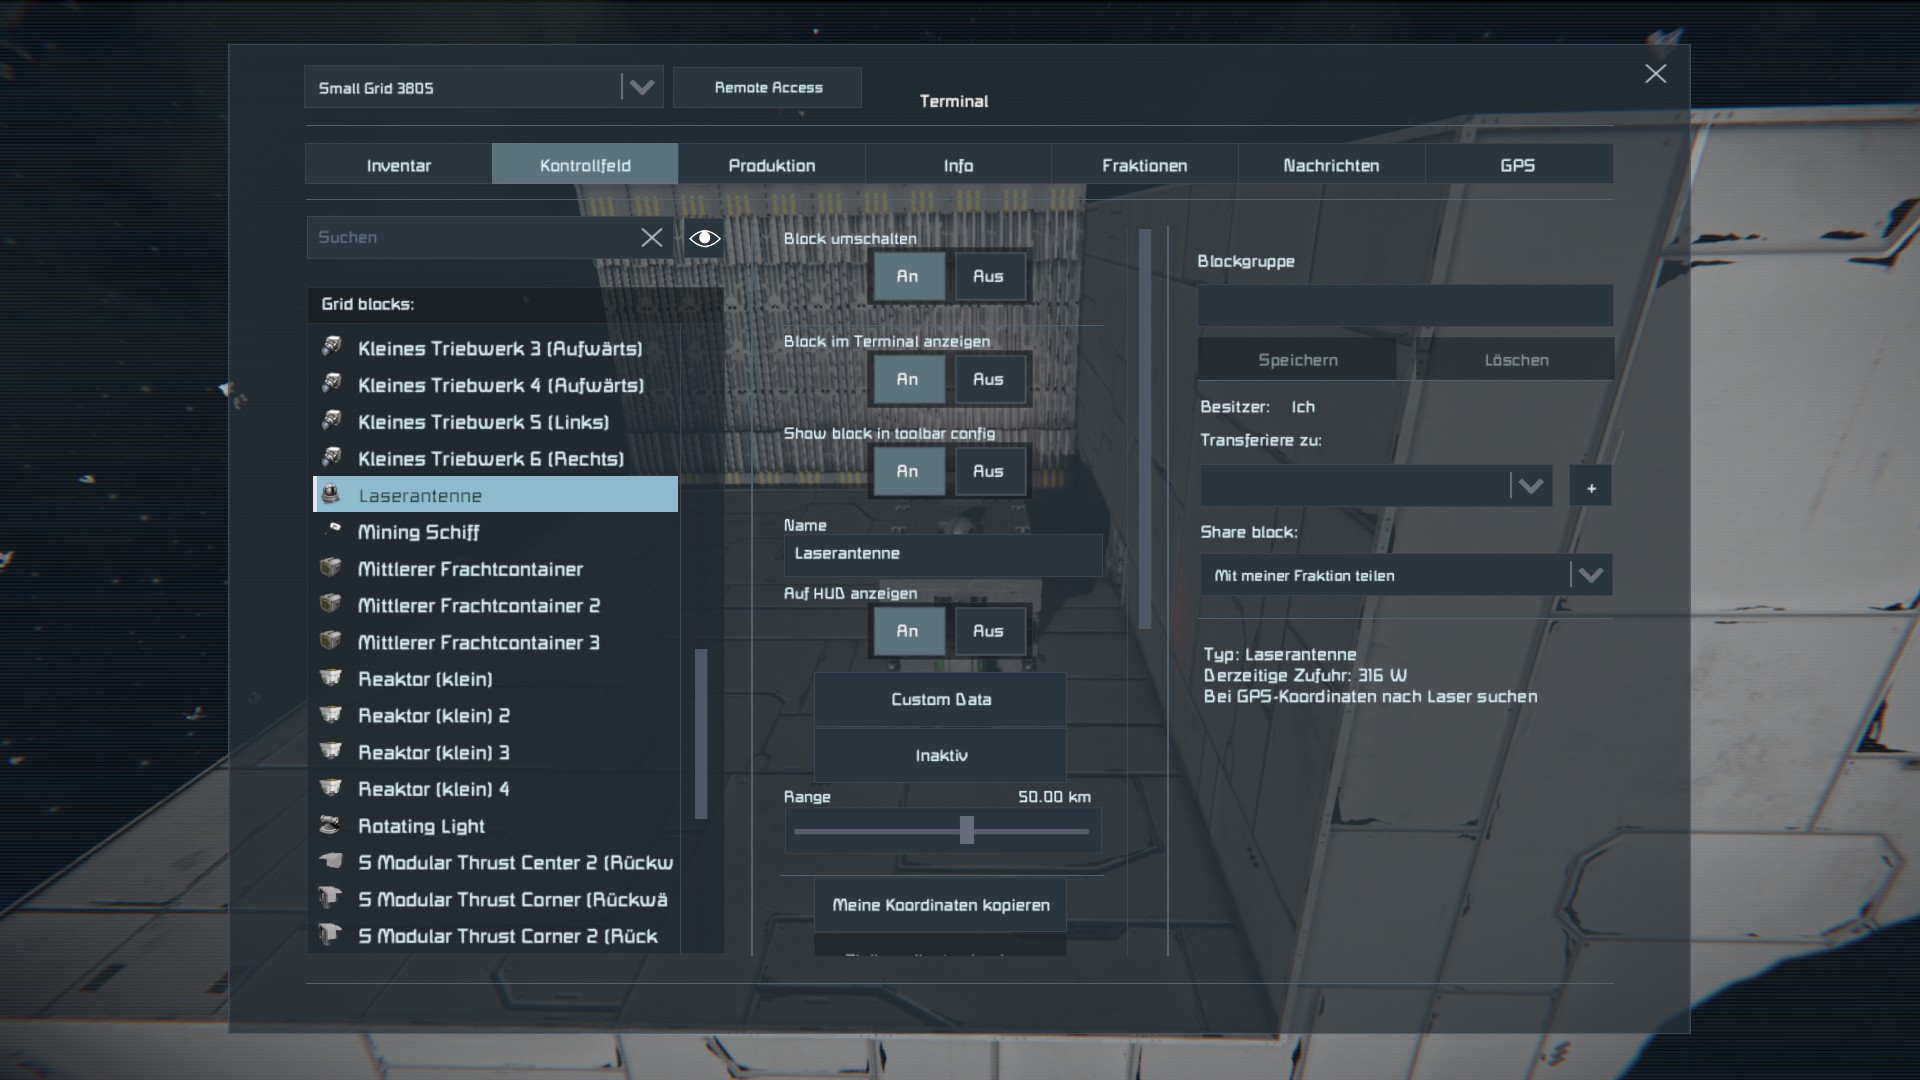Expand the Small Grid 3805 dropdown
1920x1080 pixels.
(641, 88)
